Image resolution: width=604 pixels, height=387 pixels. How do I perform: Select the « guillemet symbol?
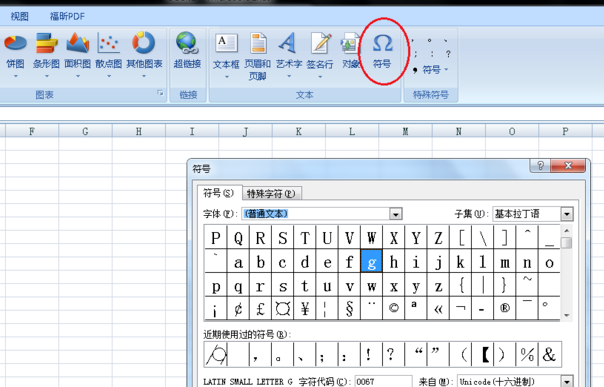point(438,308)
